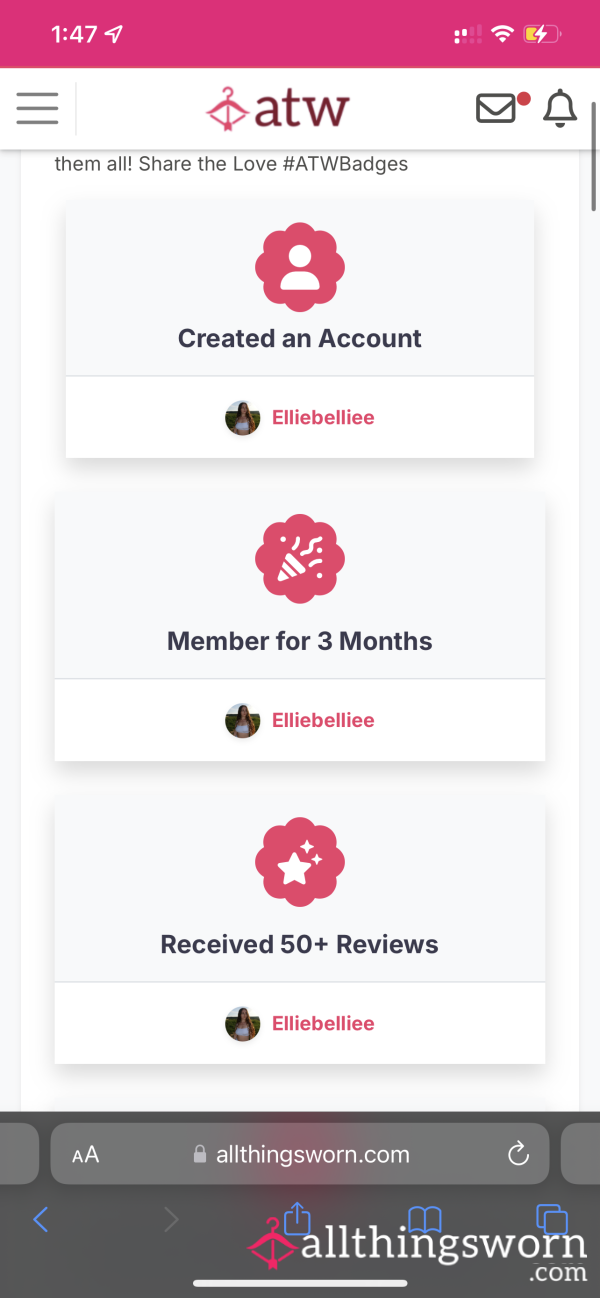
Task: Go back with Safari back arrow
Action: coord(41,1219)
